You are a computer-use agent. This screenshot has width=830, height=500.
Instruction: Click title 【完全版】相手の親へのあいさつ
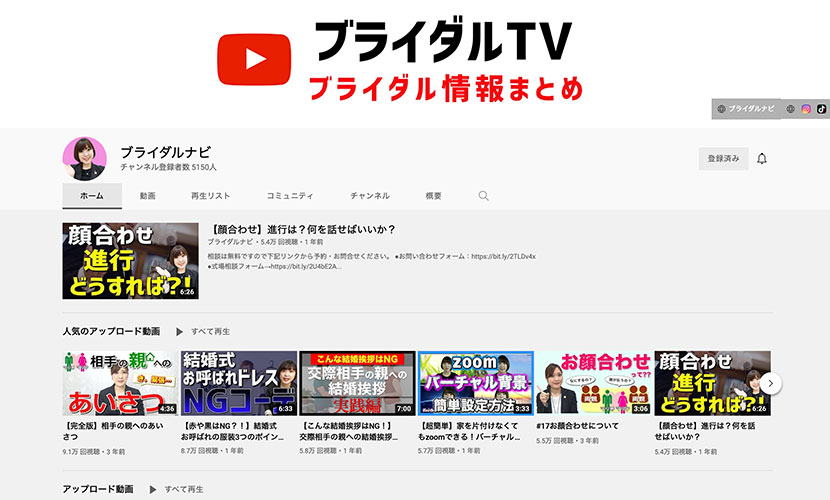pyautogui.click(x=113, y=431)
